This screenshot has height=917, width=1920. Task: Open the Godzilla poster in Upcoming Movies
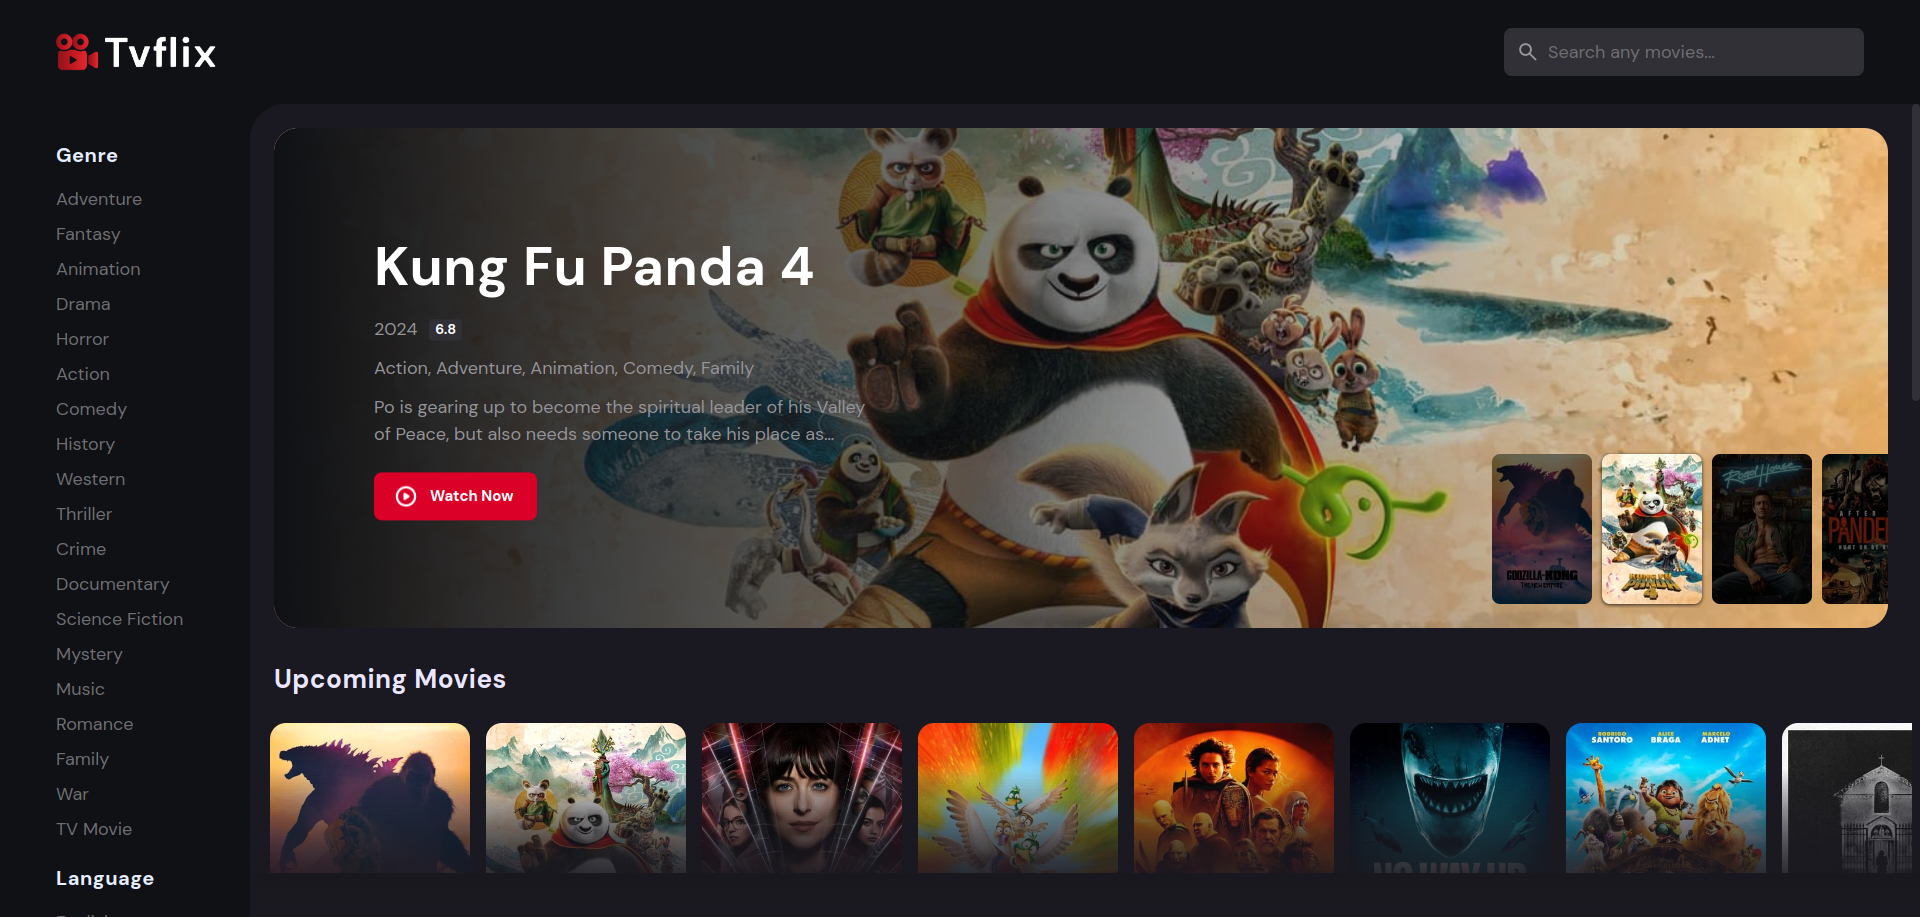369,798
